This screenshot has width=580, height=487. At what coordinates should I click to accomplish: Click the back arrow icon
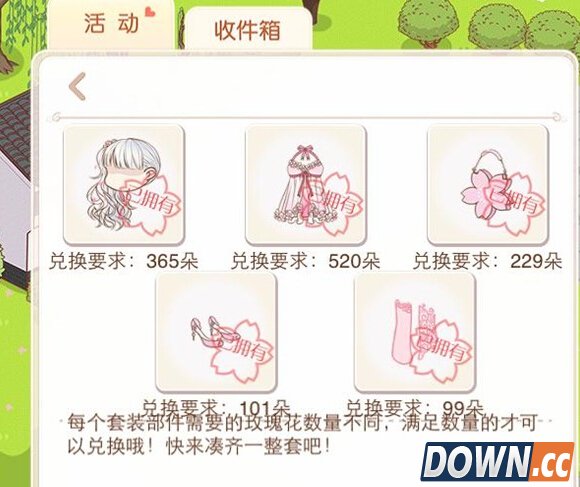(x=78, y=87)
